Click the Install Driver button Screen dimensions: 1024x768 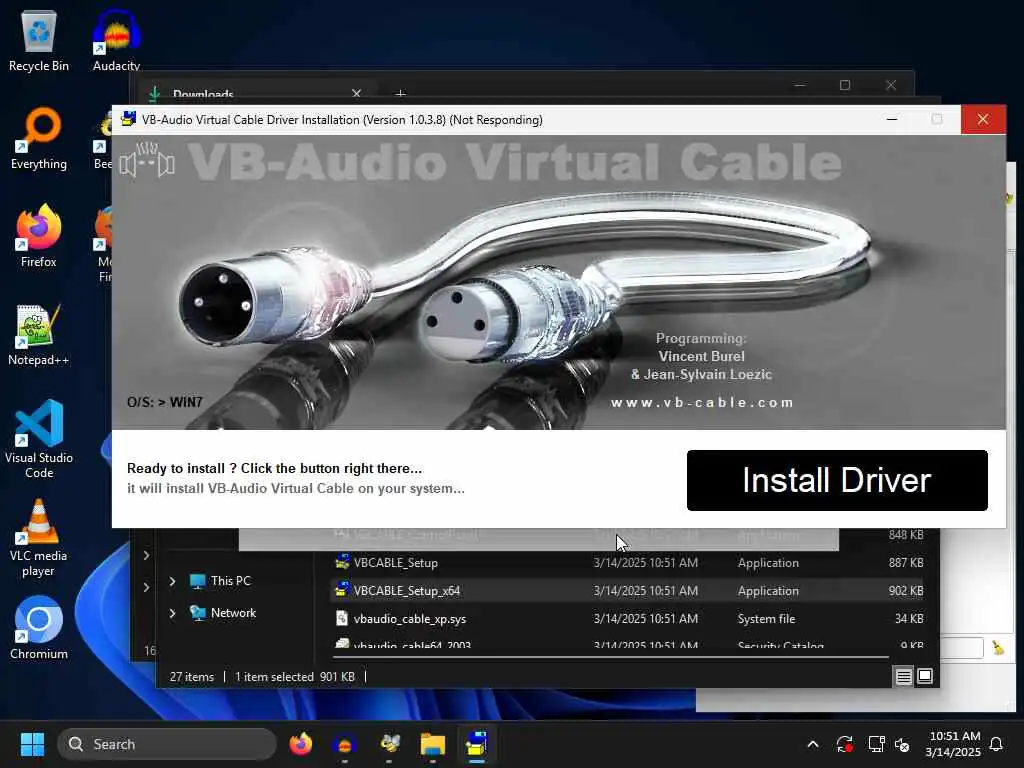pos(837,480)
